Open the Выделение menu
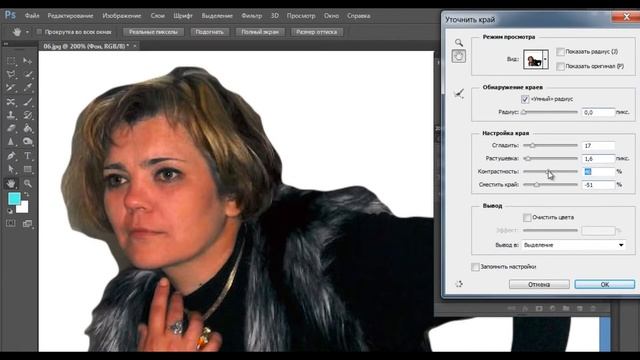The height and width of the screenshot is (360, 640). [217, 16]
